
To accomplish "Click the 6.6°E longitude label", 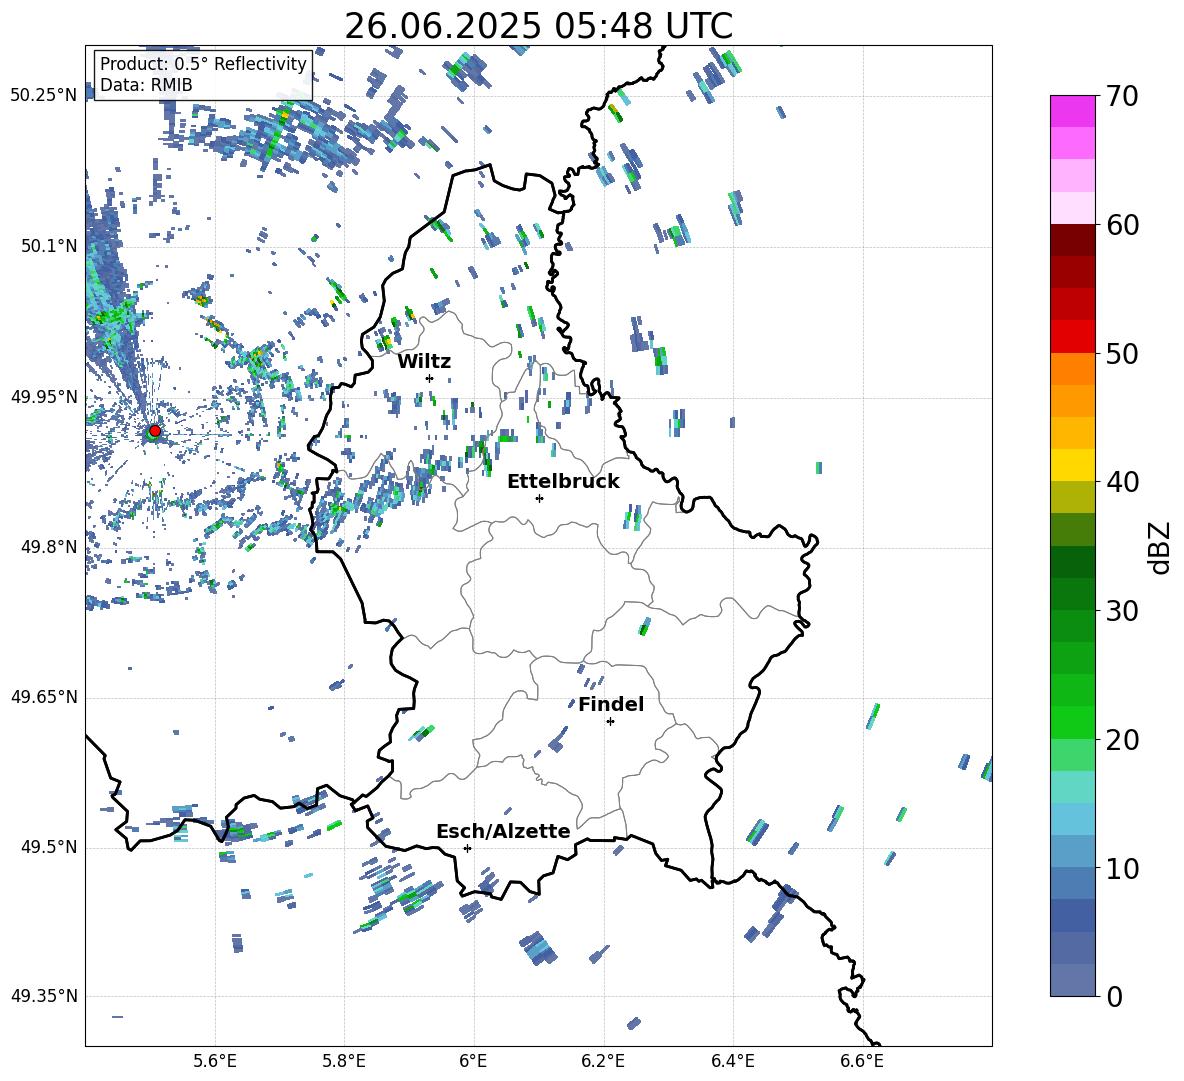I will coord(862,1061).
